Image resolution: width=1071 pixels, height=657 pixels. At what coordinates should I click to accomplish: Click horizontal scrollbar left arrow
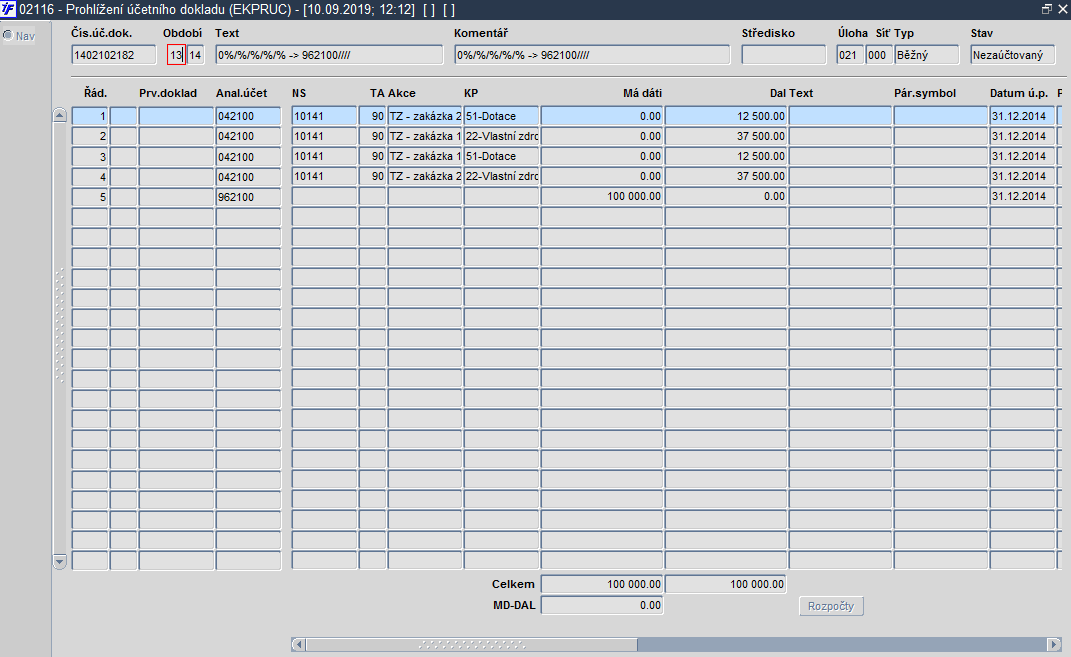298,644
